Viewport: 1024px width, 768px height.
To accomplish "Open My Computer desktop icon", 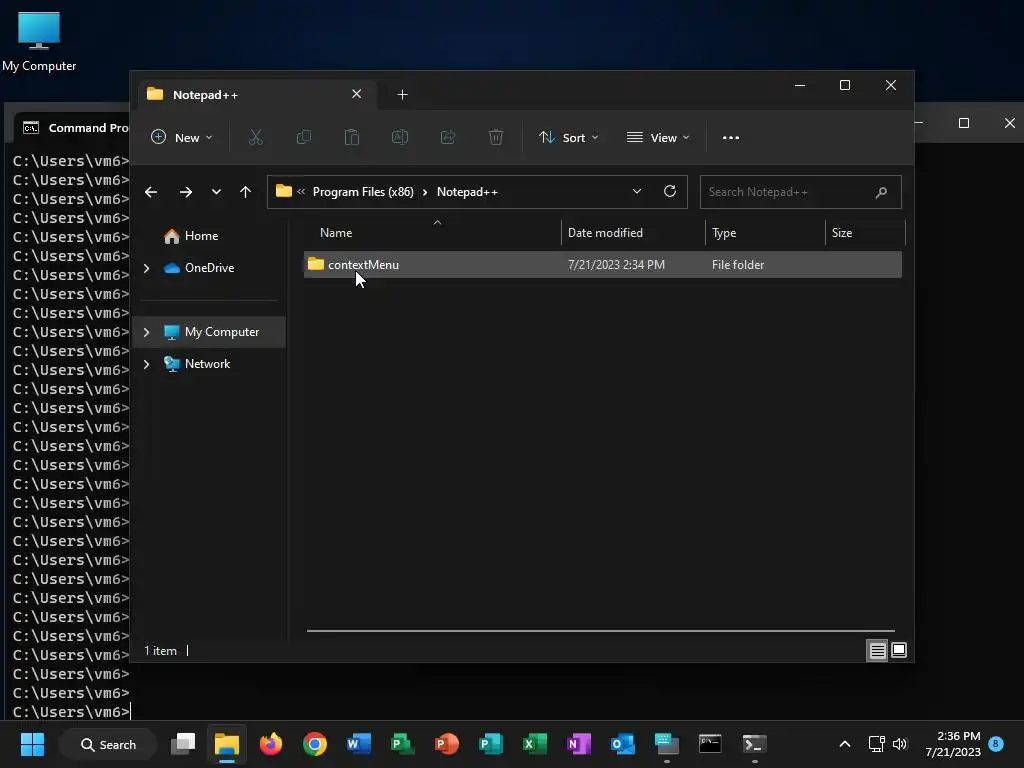I will (39, 41).
